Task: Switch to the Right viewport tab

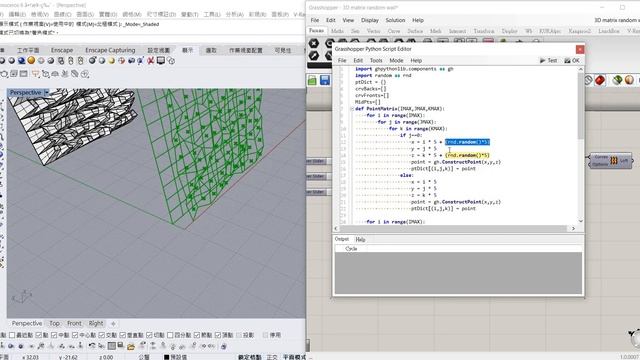Action: (96, 323)
